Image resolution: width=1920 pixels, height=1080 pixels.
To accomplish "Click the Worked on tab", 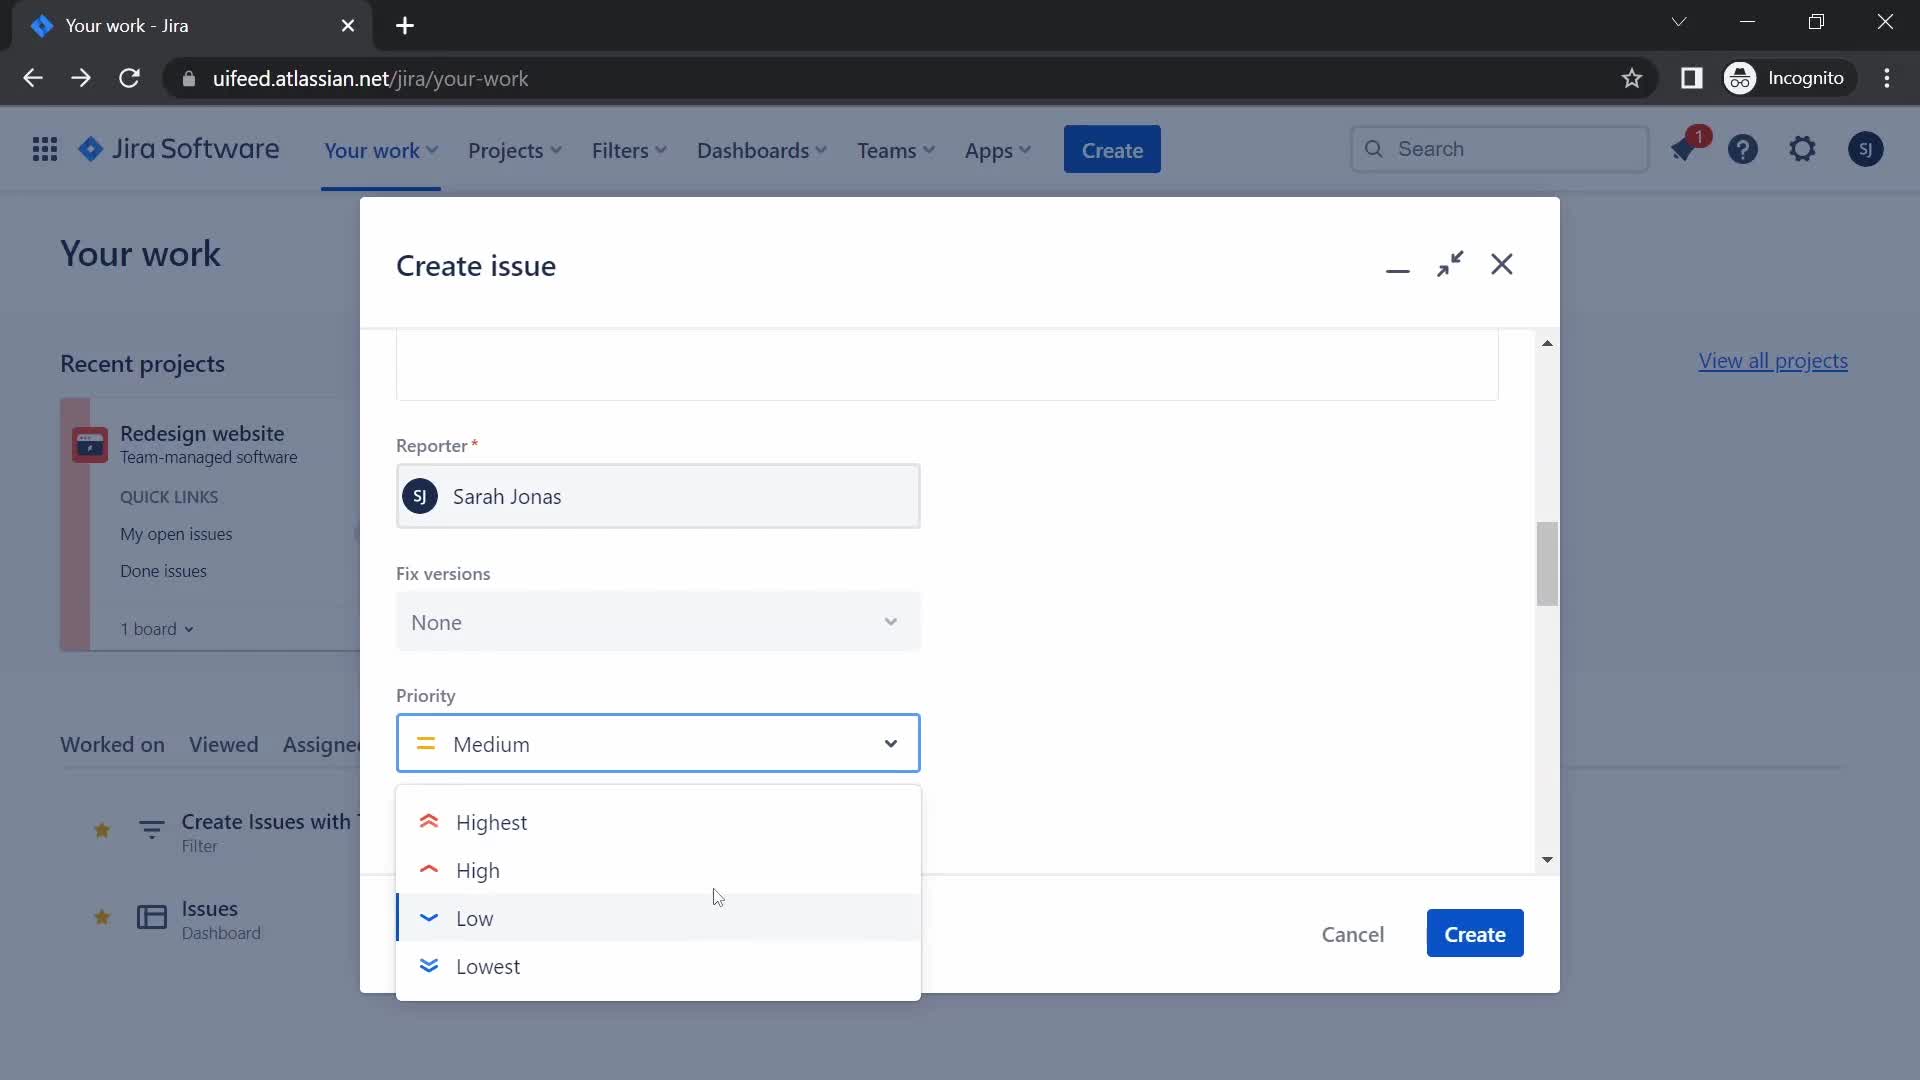I will click(x=112, y=744).
